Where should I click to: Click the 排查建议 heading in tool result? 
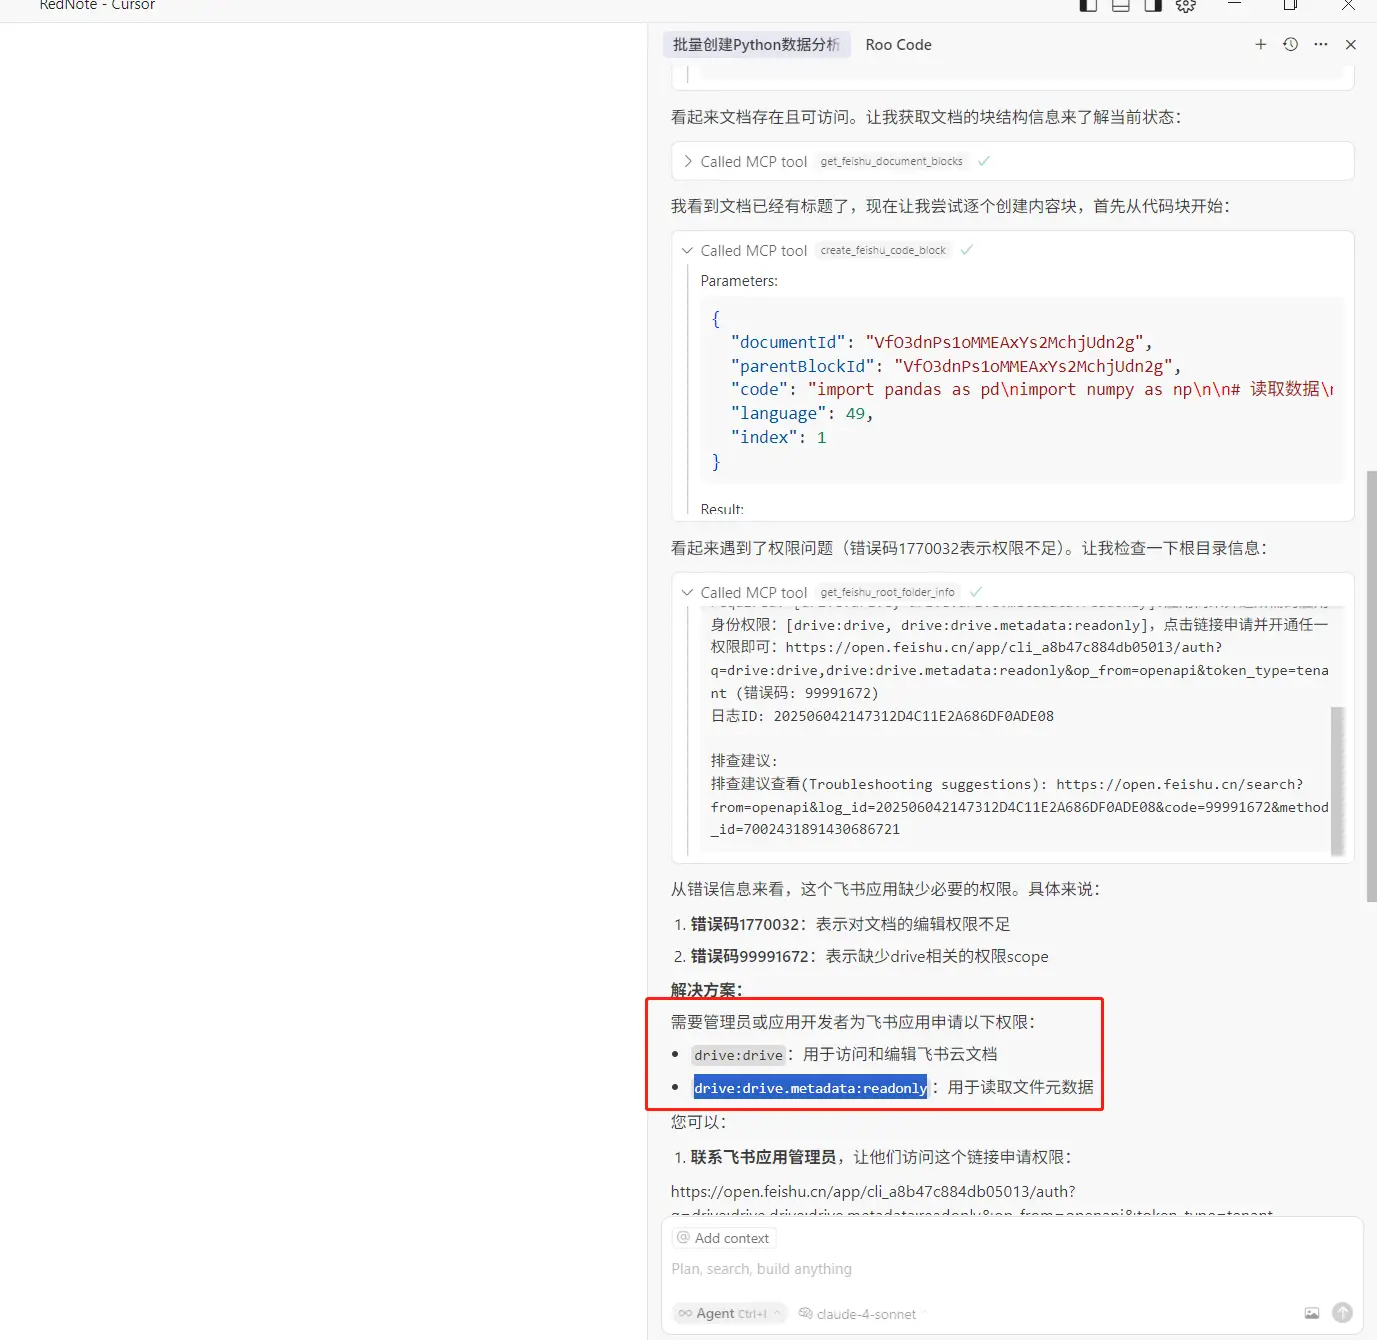coord(743,761)
